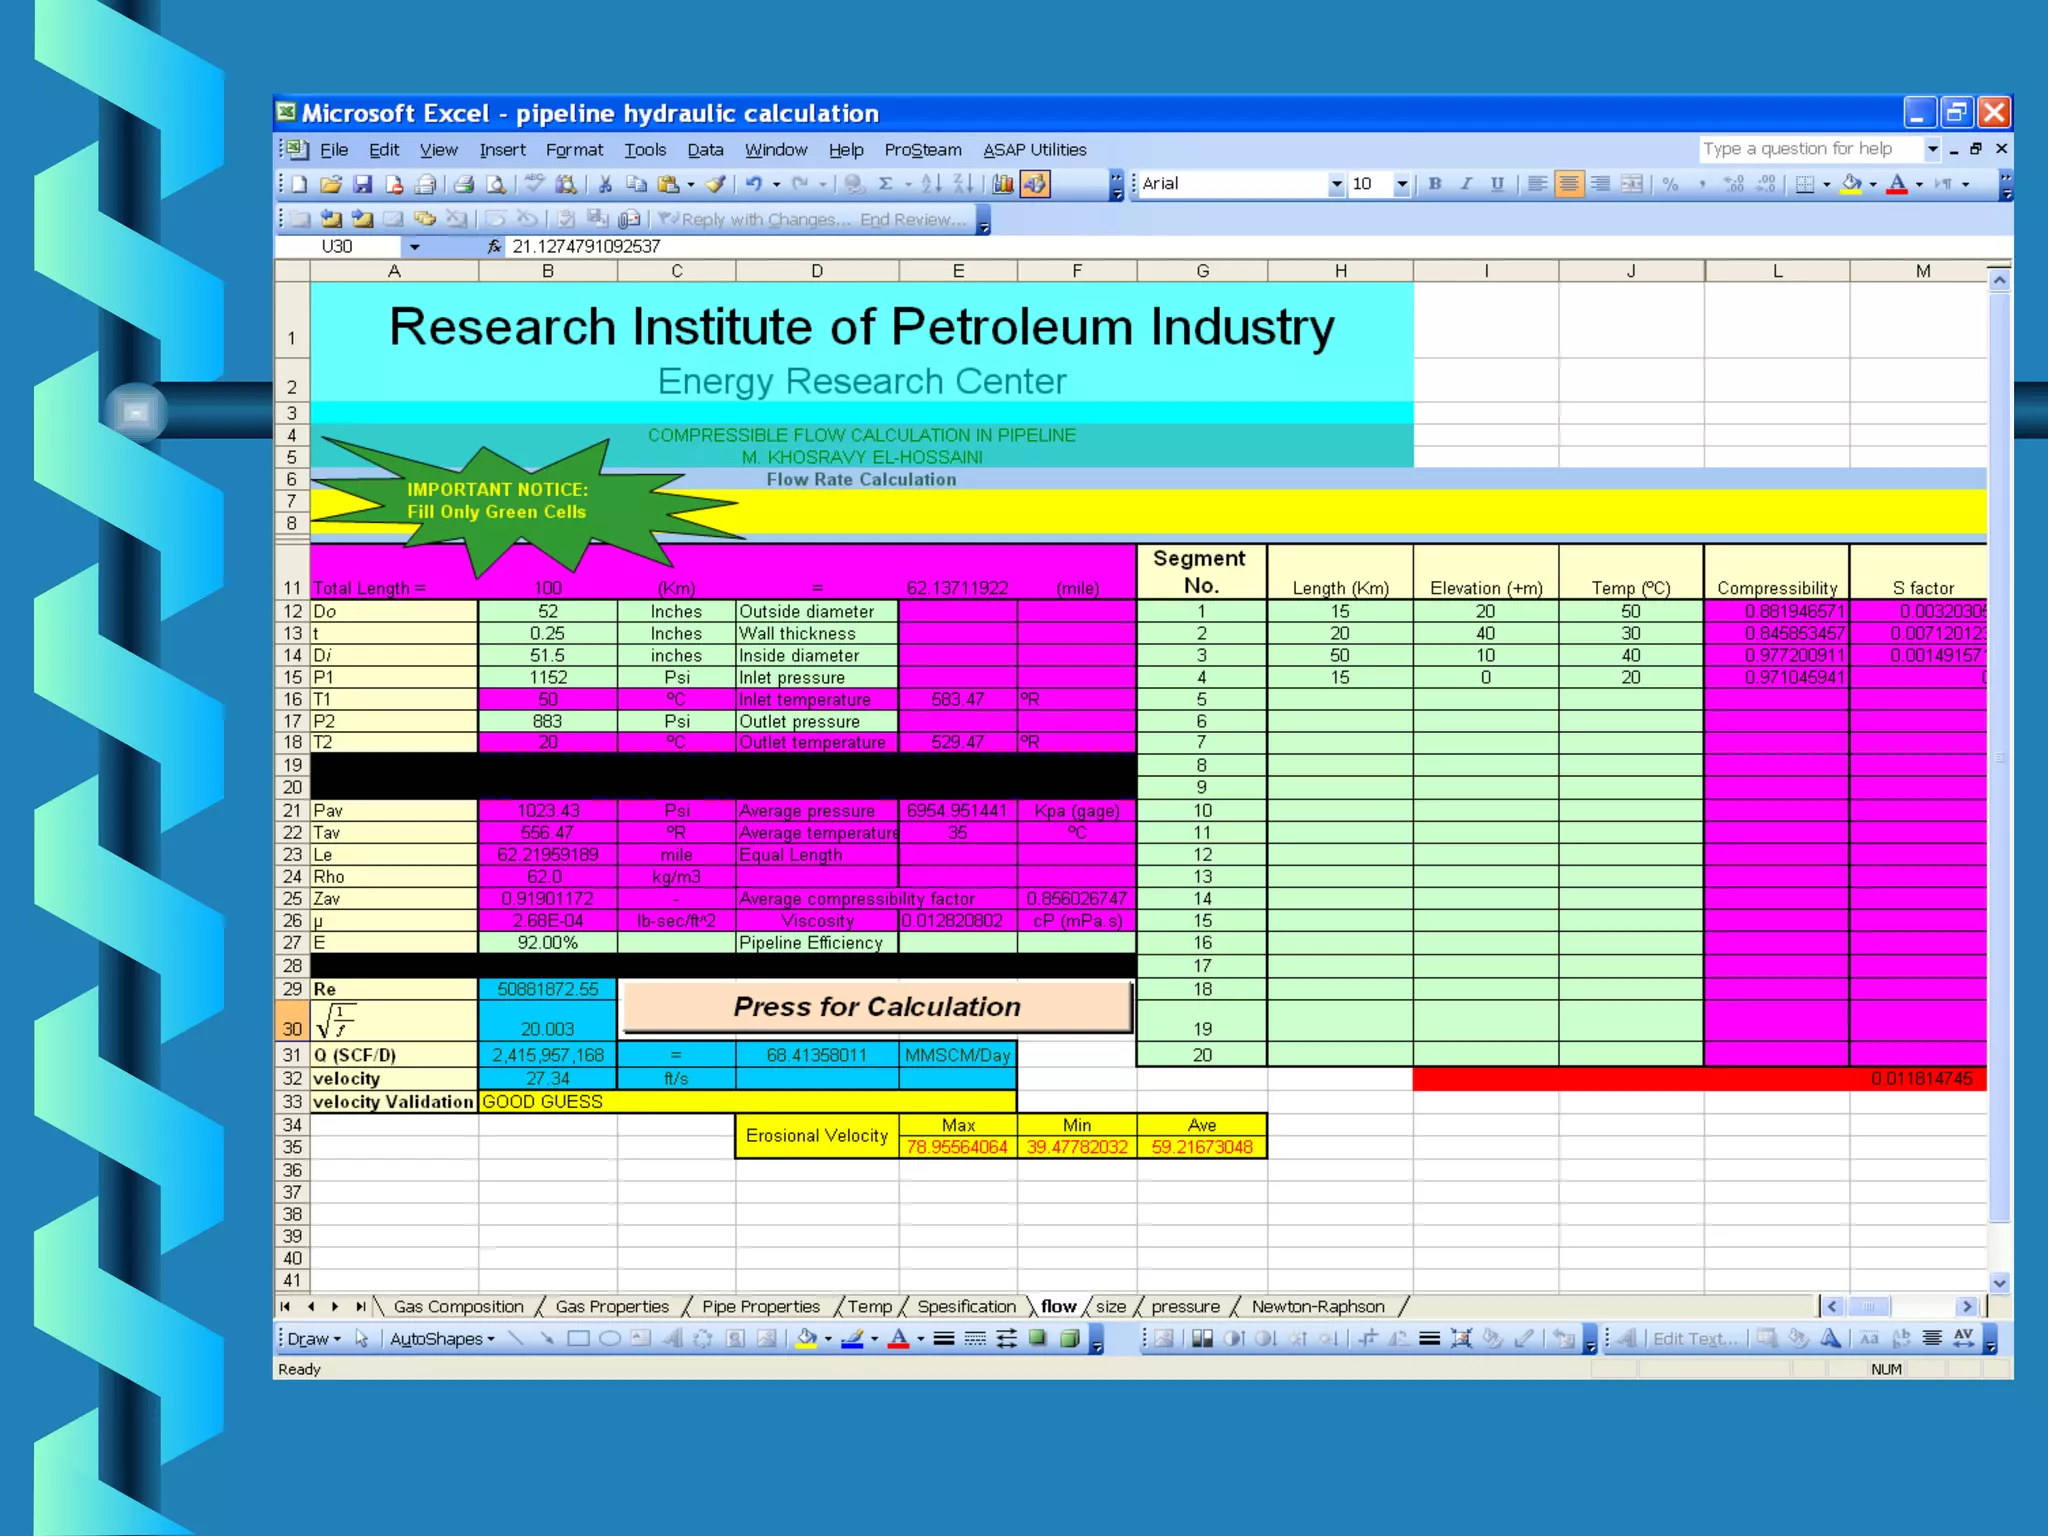
Task: Click the Format Painter brush icon
Action: [716, 184]
